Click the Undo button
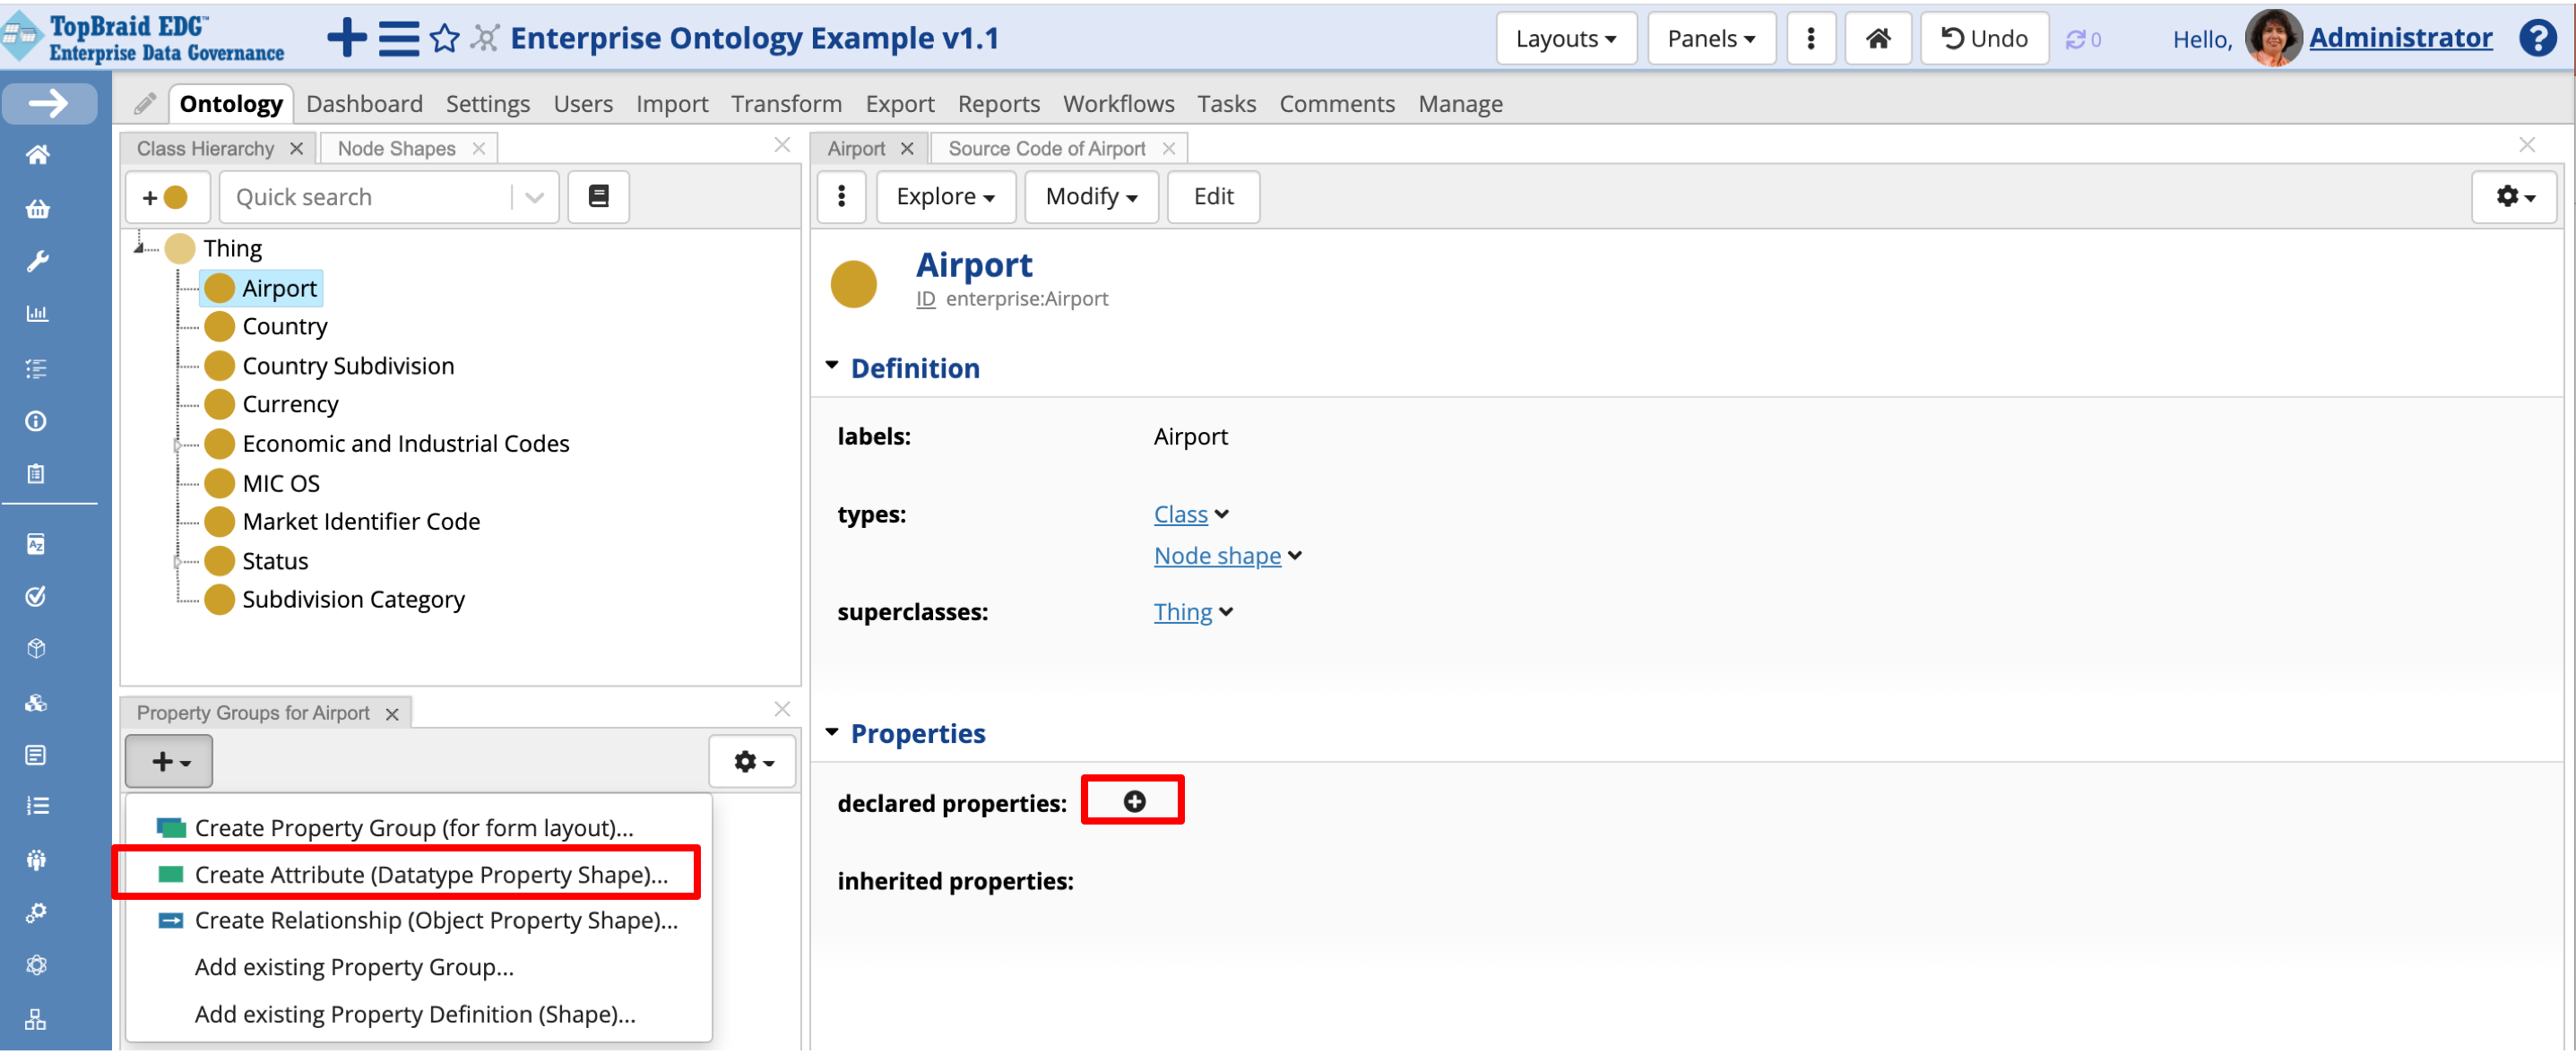 click(1984, 39)
